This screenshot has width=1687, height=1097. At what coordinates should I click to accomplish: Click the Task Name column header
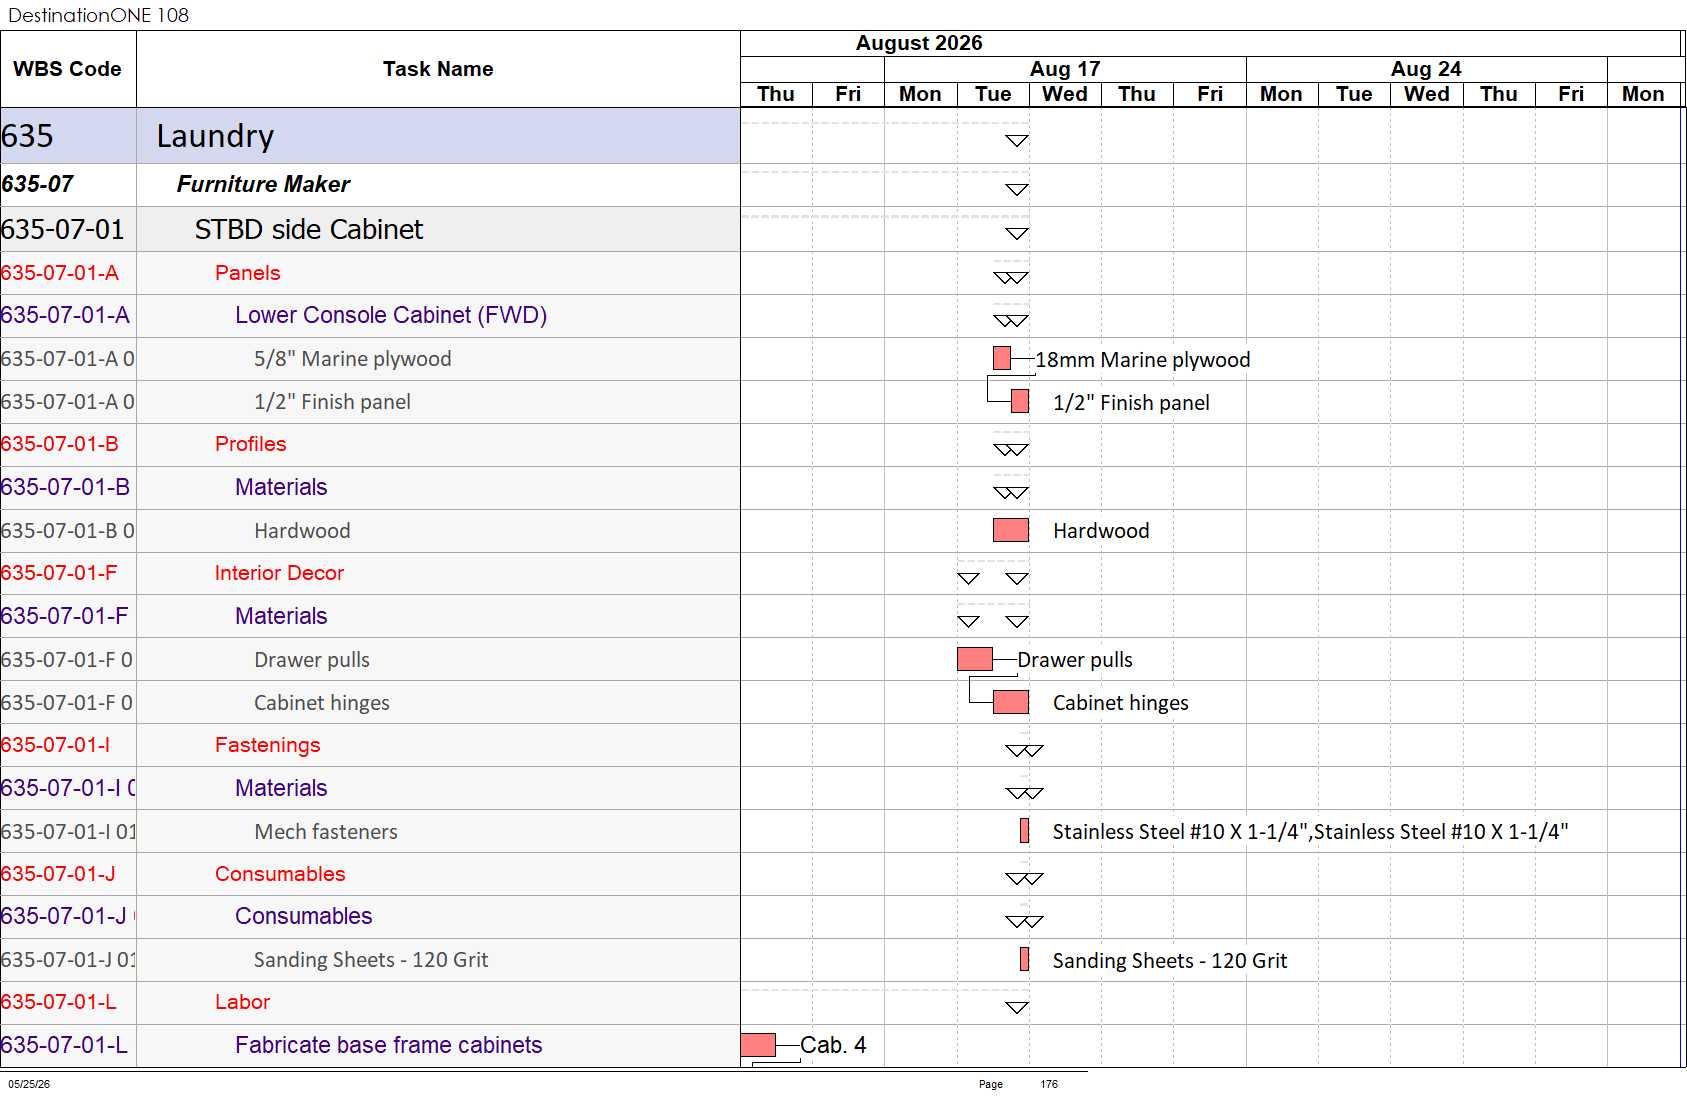(438, 69)
